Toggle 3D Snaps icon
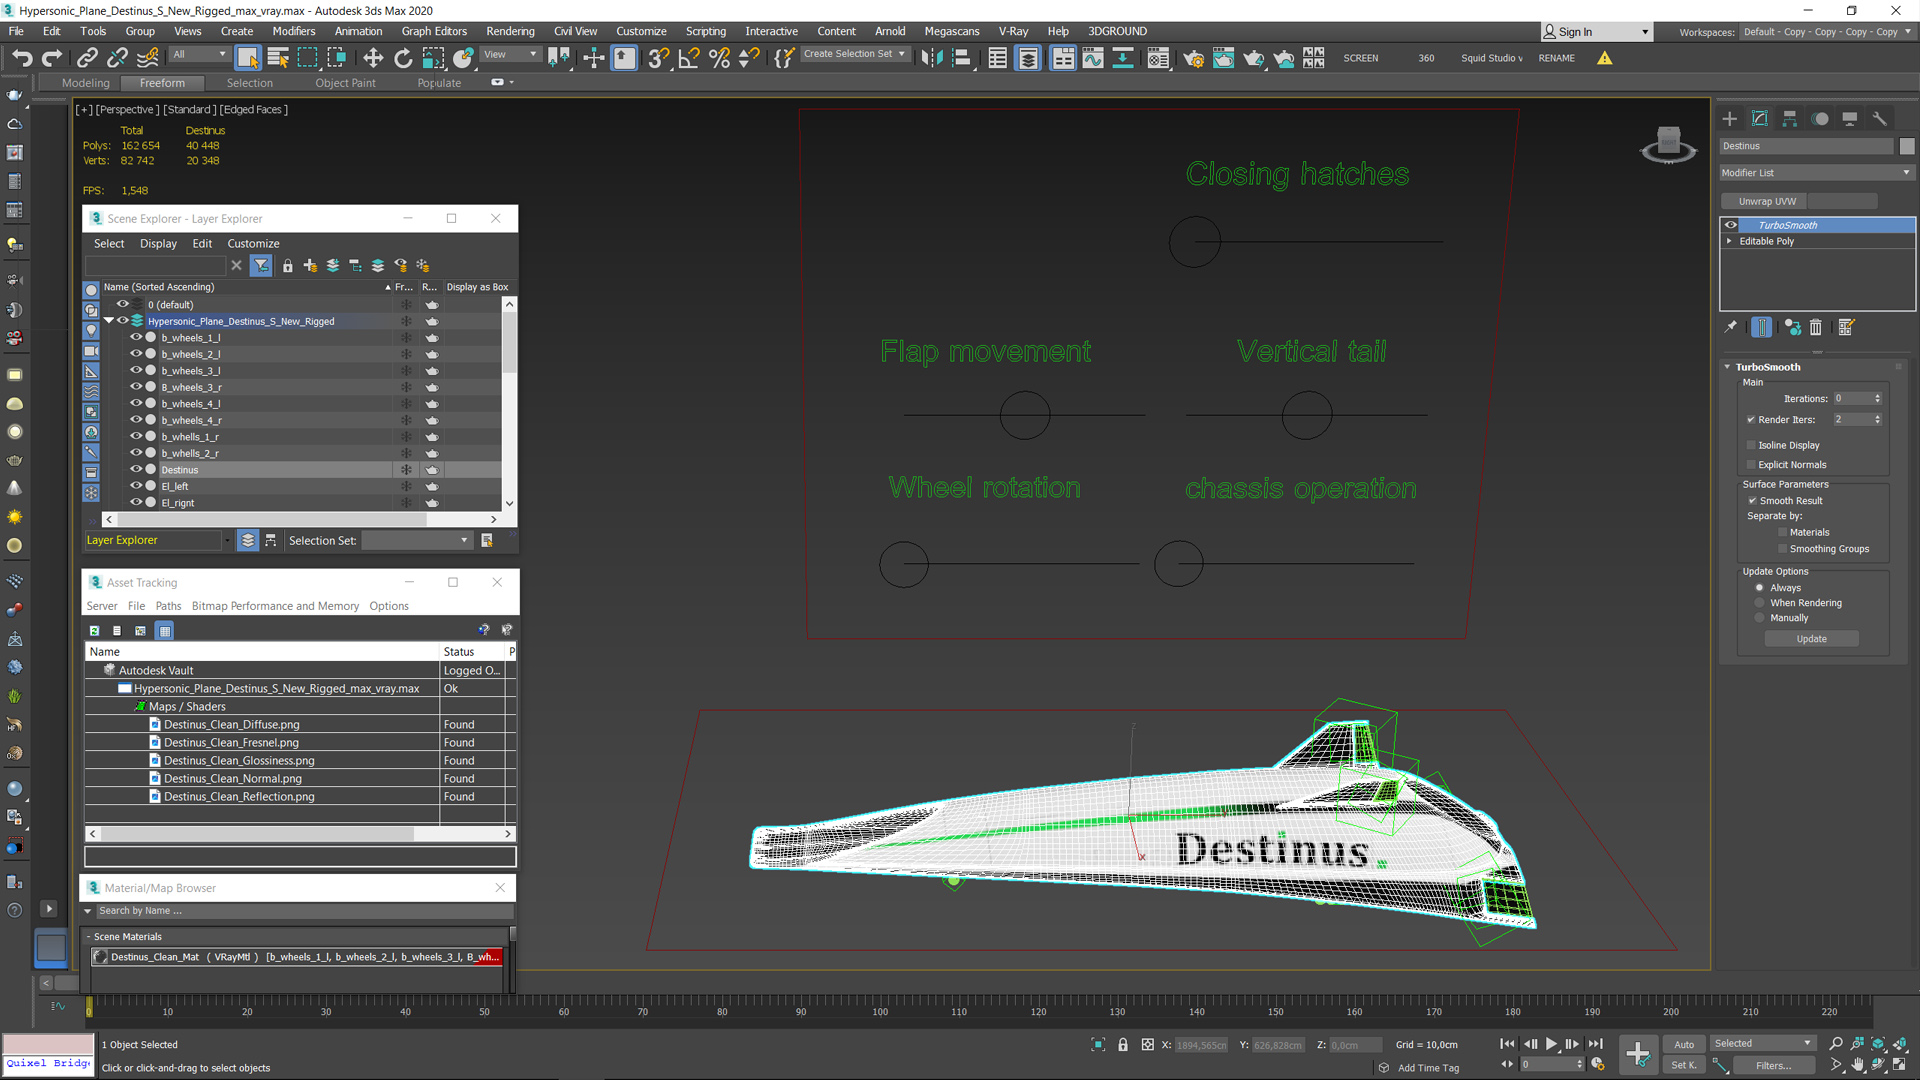Viewport: 1920px width, 1080px height. [658, 58]
